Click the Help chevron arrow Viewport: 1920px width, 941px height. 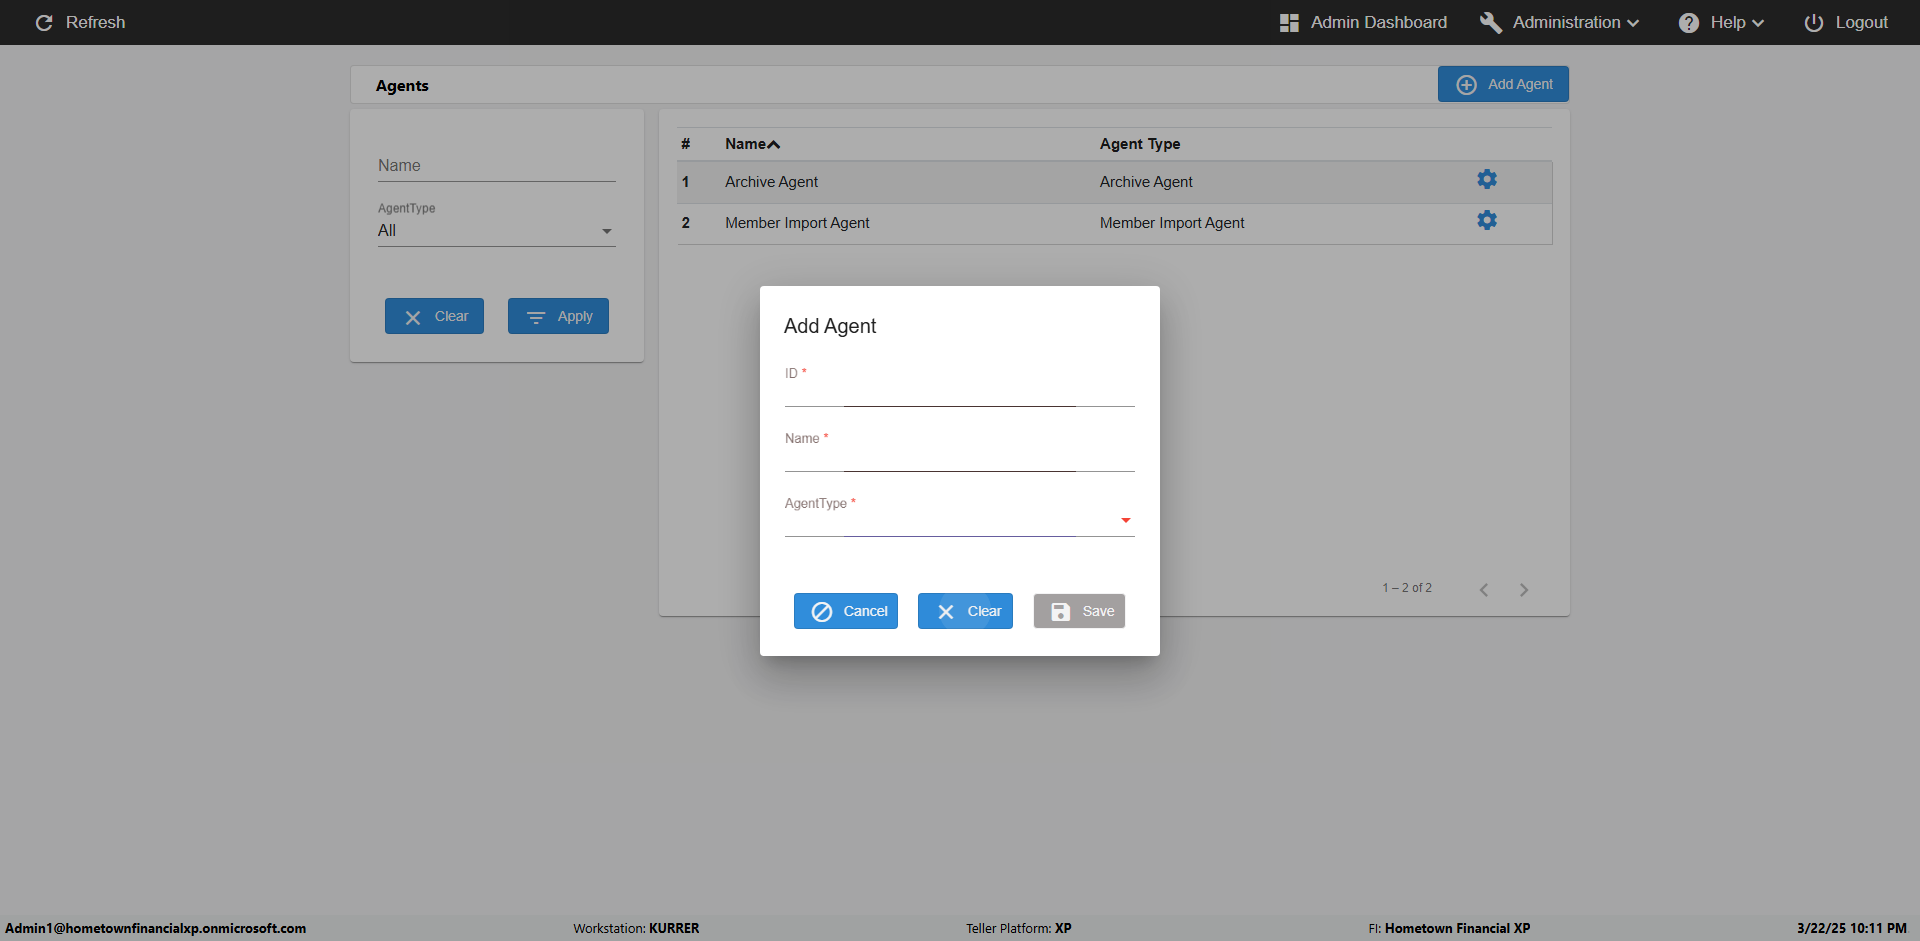pyautogui.click(x=1758, y=23)
